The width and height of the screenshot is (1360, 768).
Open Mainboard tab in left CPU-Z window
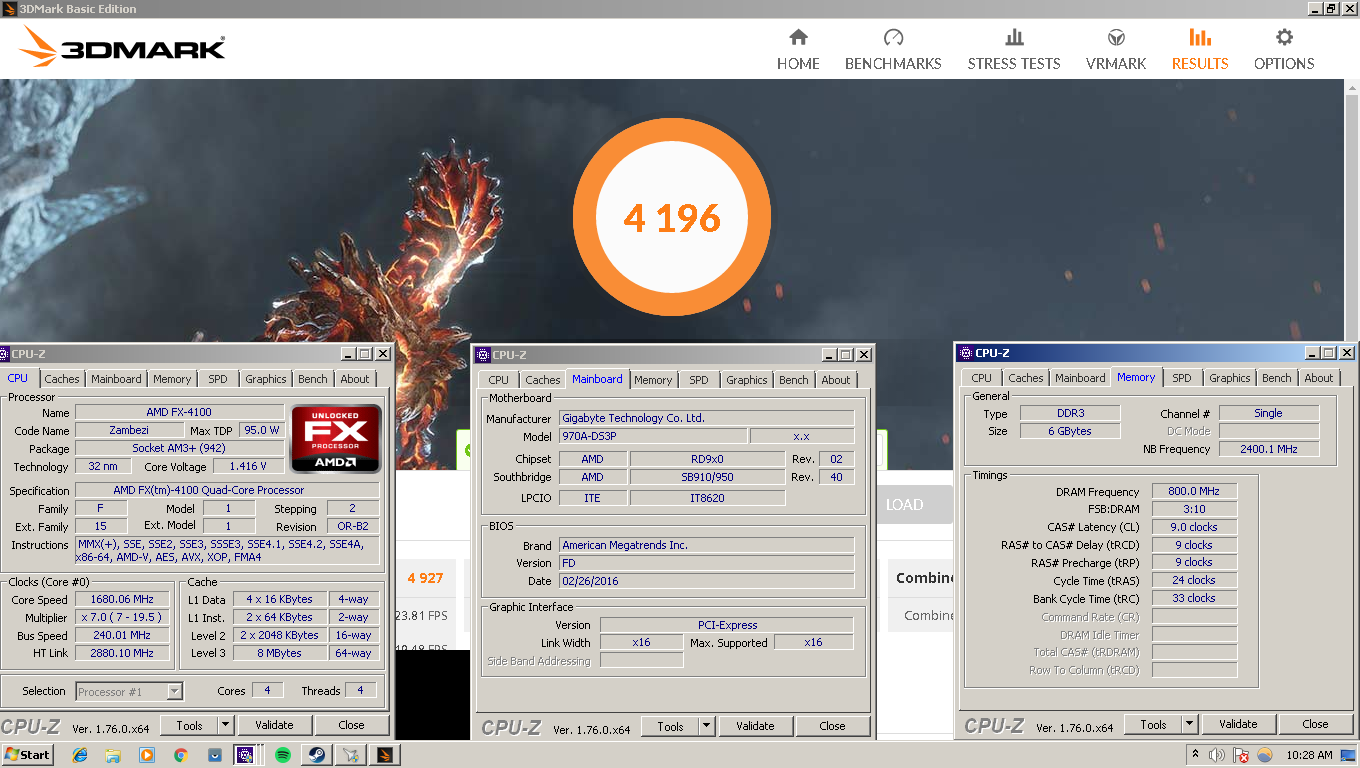click(116, 379)
